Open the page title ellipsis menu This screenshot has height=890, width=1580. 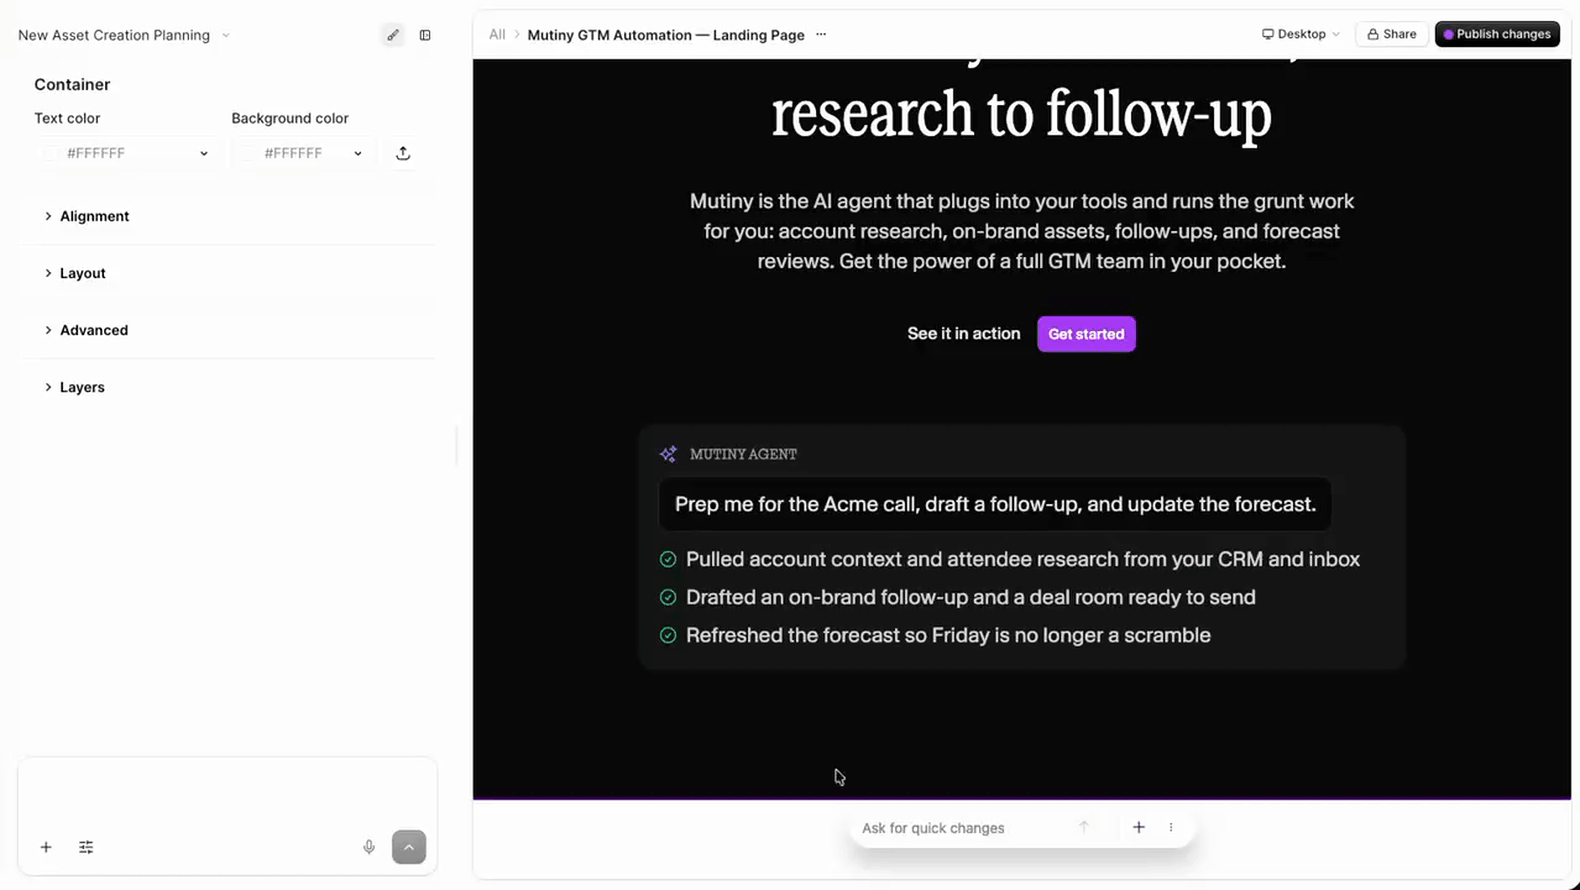click(x=821, y=35)
